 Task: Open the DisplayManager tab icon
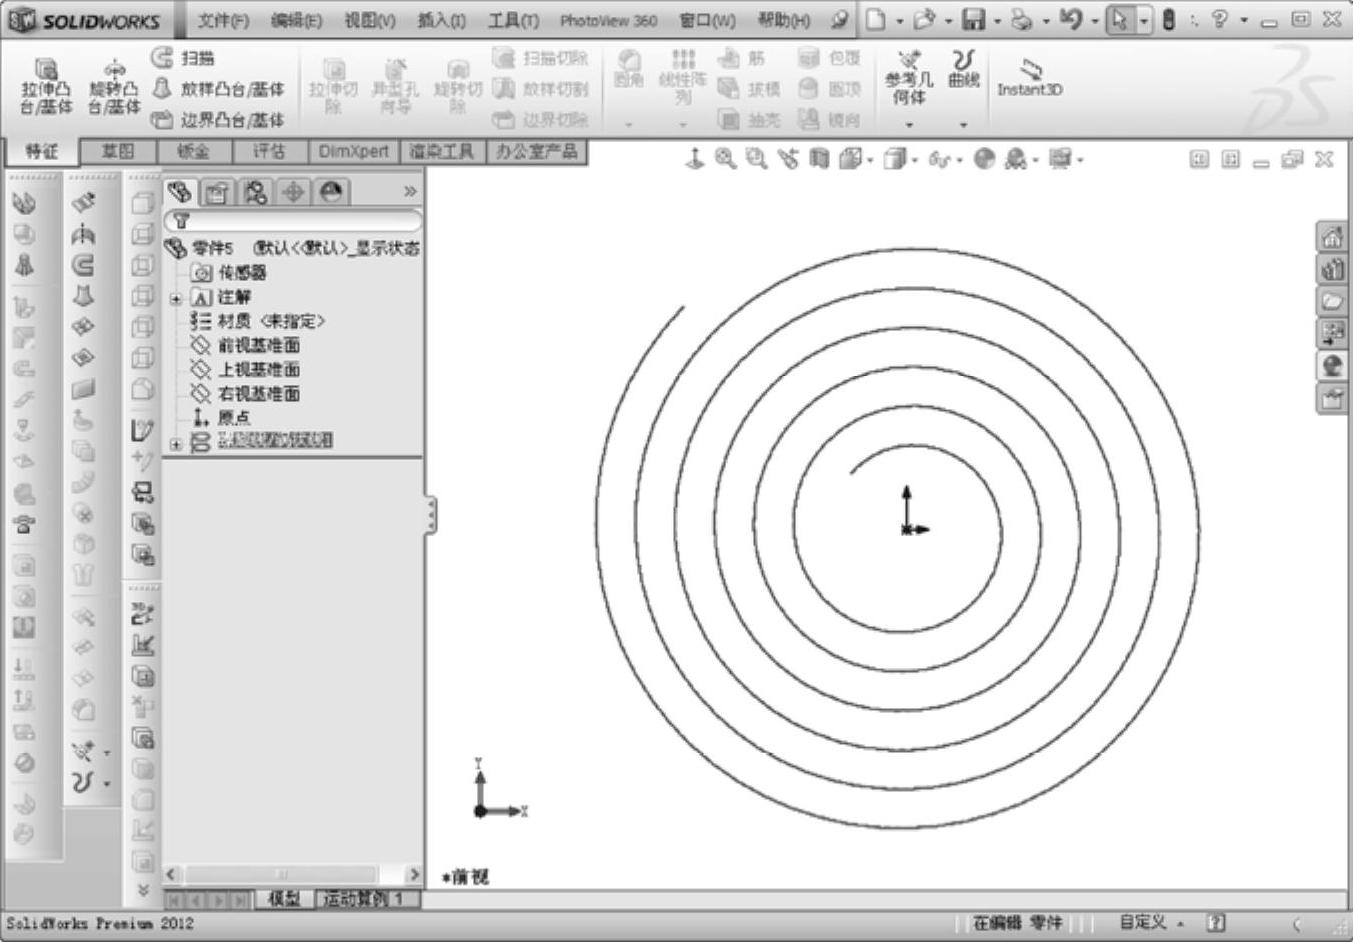tap(331, 191)
